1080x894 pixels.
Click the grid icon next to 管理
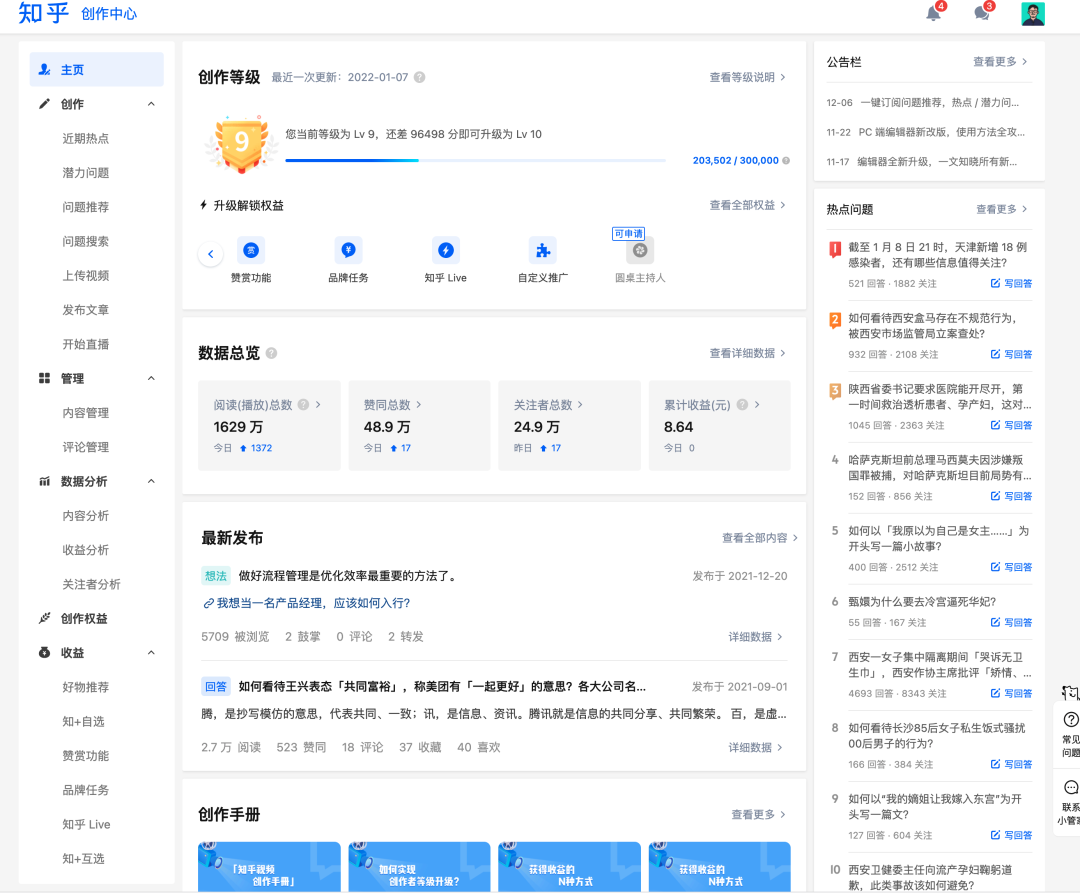click(44, 378)
